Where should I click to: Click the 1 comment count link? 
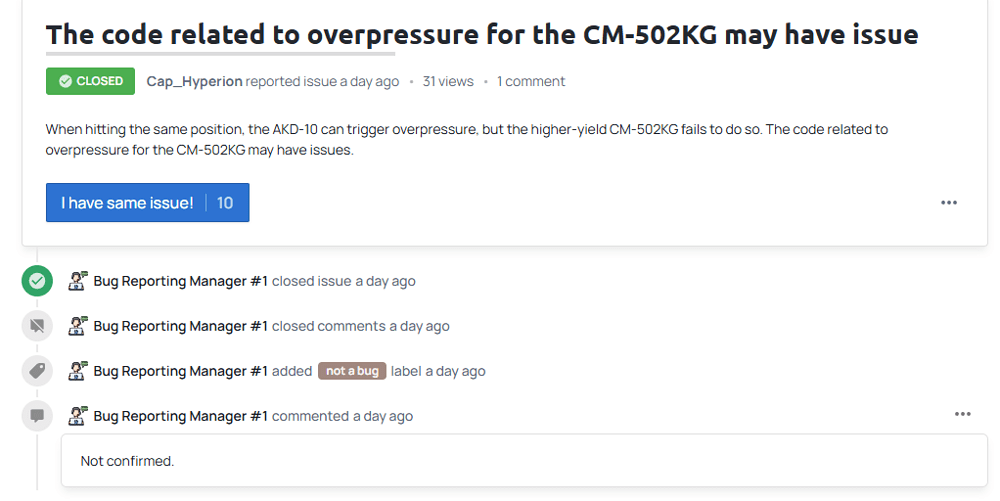coord(531,82)
